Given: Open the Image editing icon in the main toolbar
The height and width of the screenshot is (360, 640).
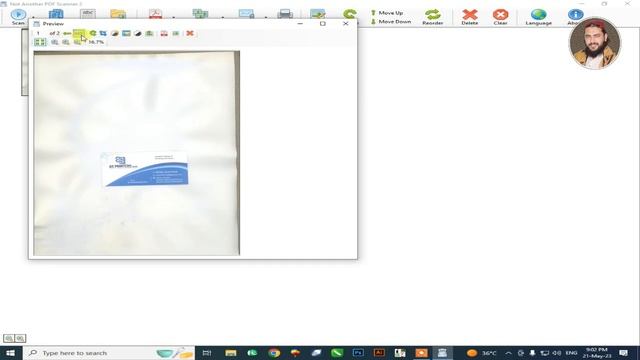Looking at the screenshot, I should (x=318, y=15).
